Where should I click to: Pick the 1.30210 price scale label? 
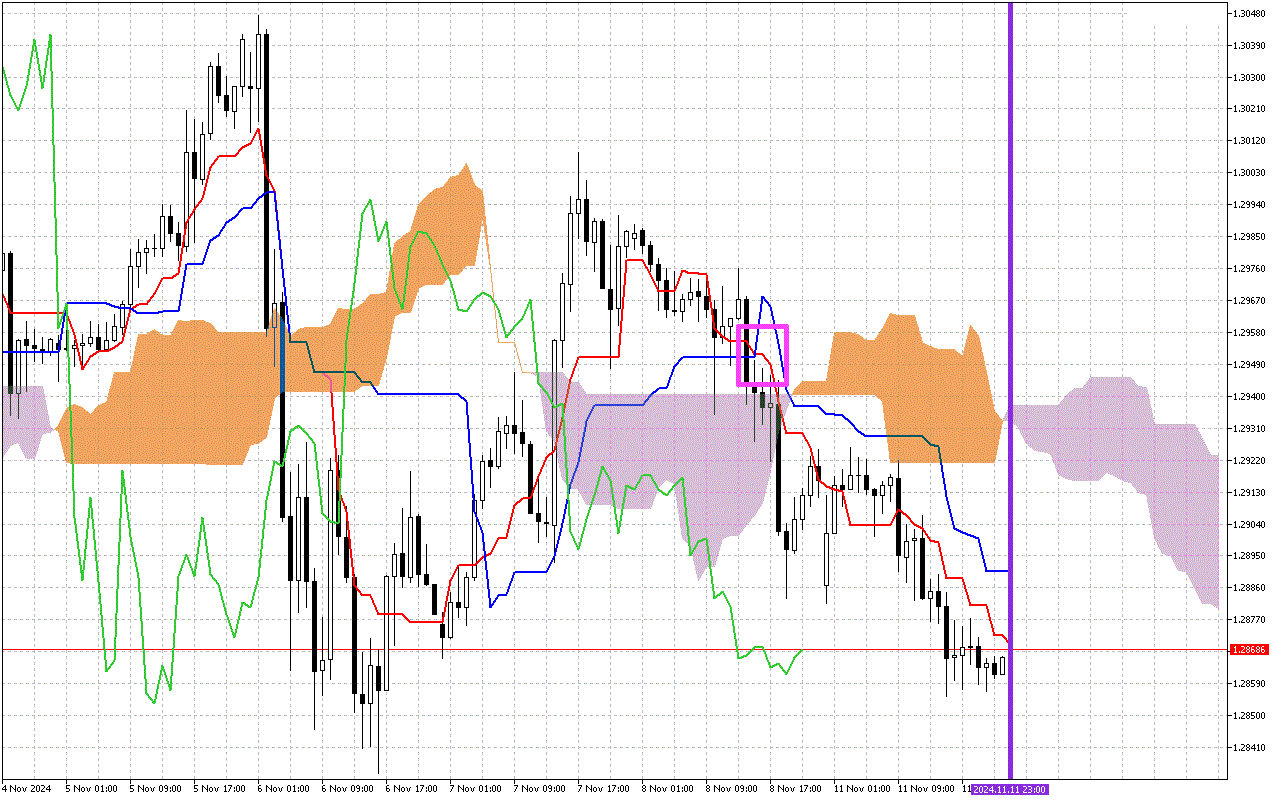pos(1248,109)
